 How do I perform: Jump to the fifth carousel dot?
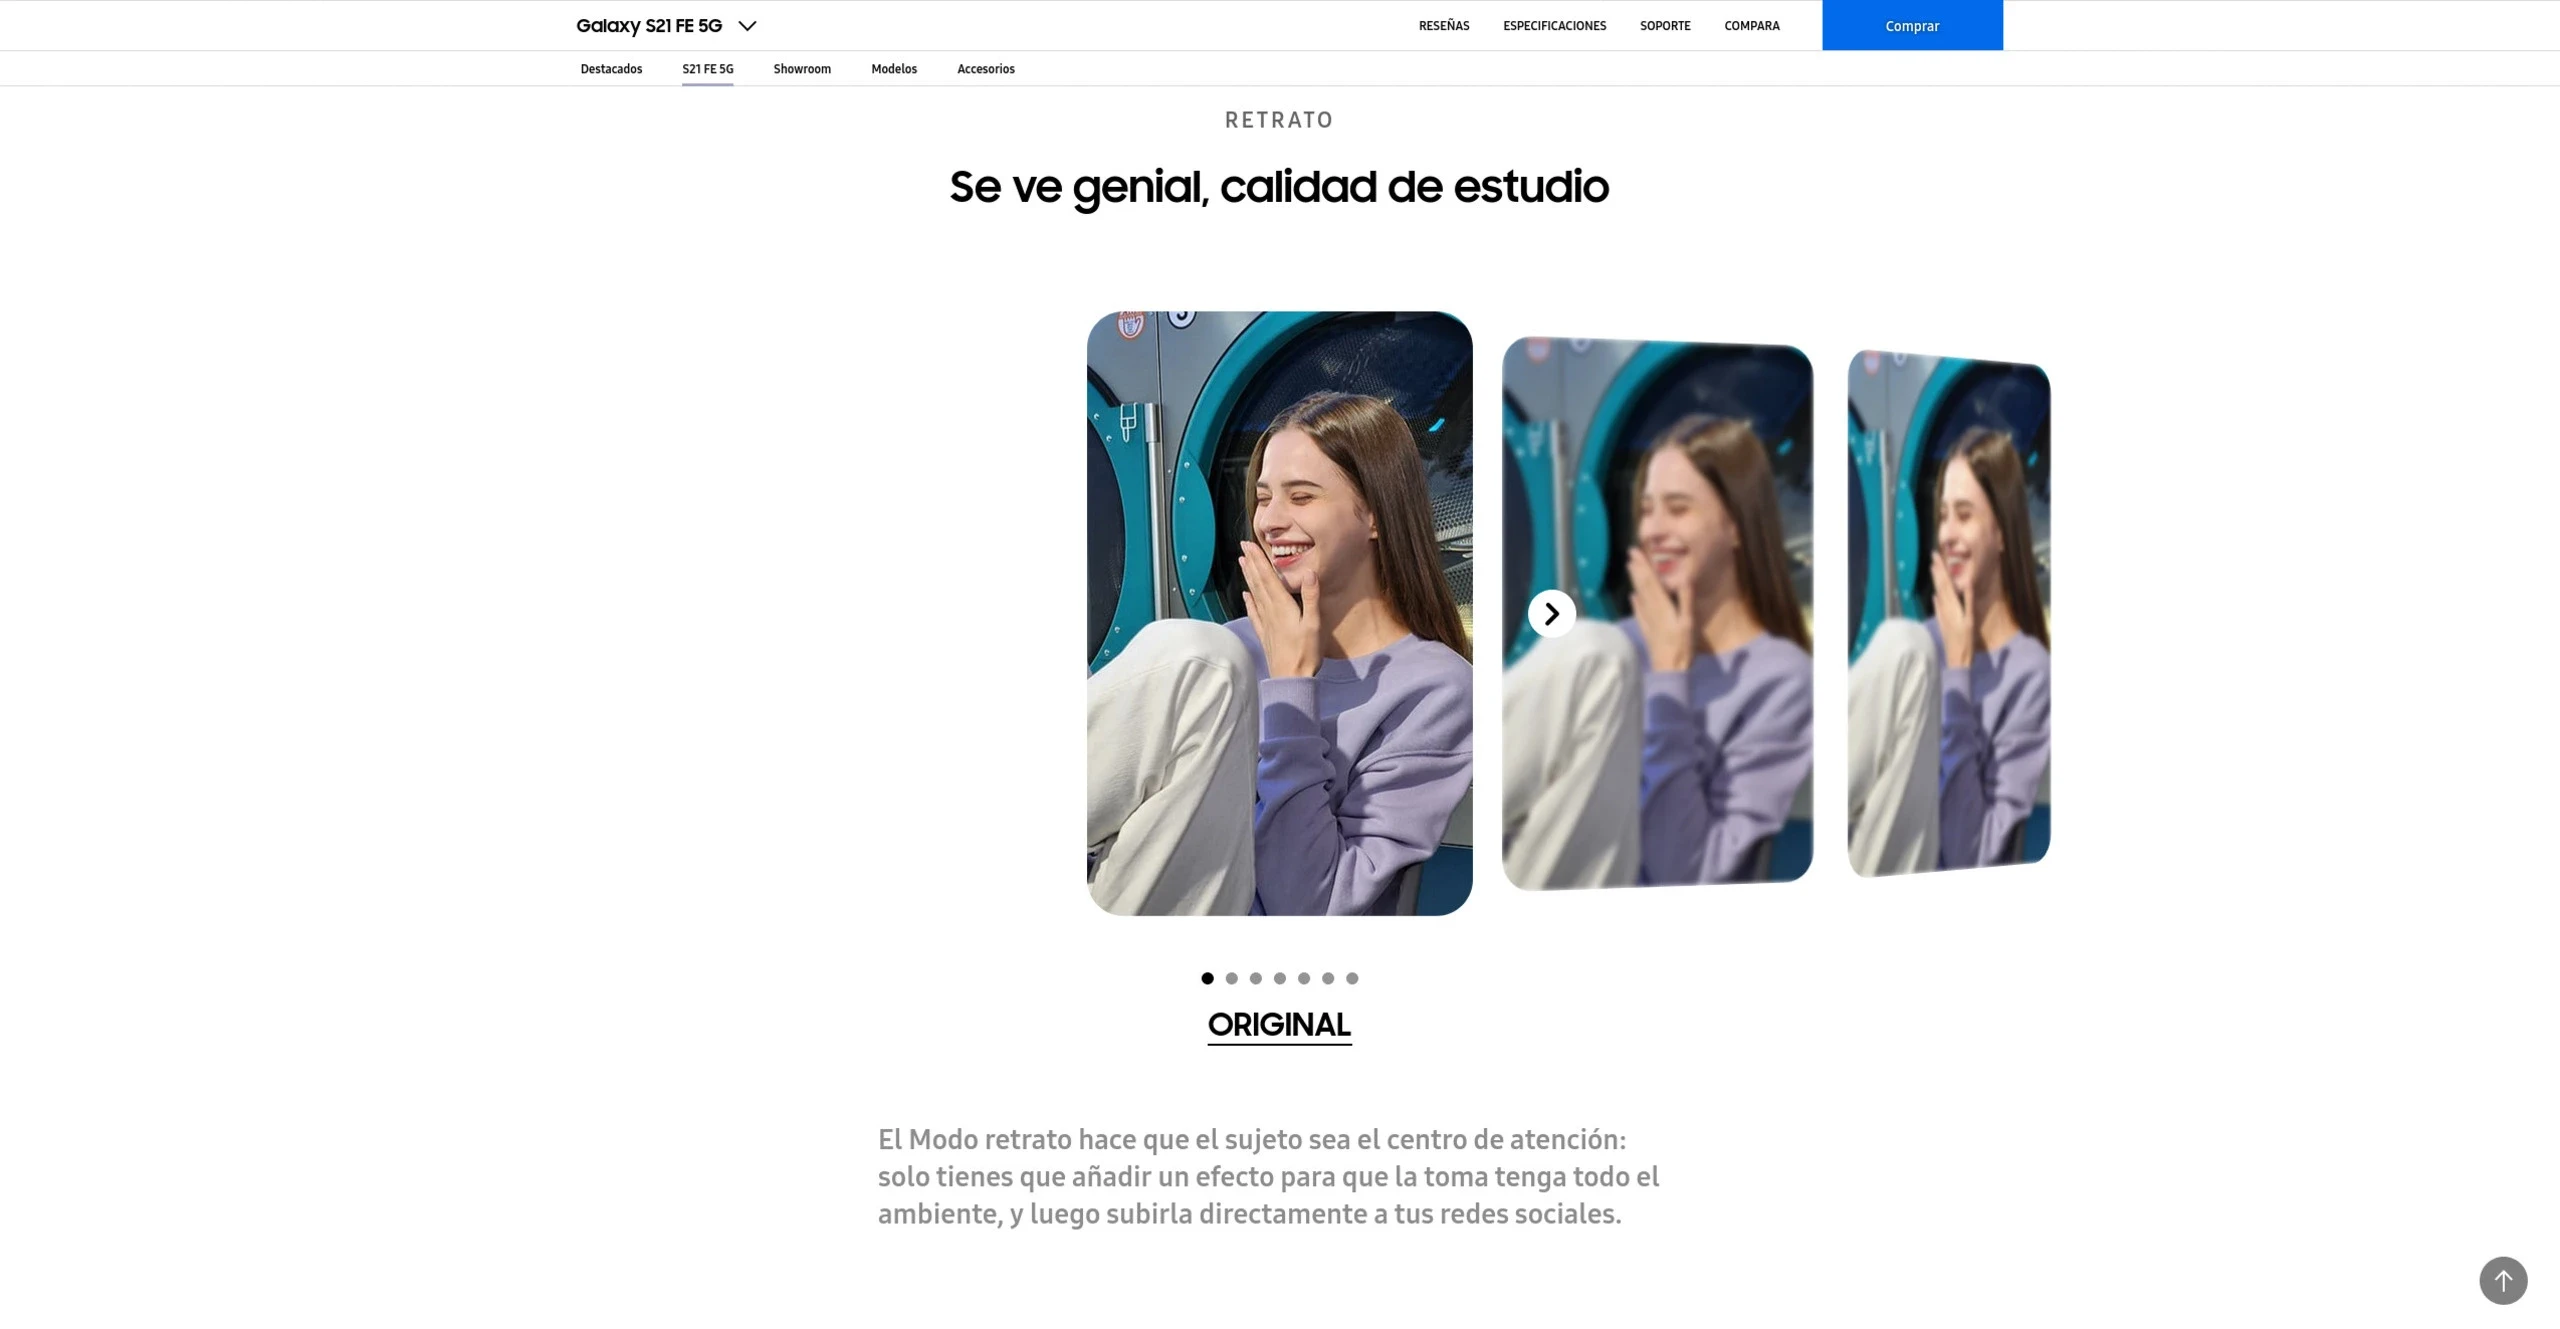(1303, 978)
